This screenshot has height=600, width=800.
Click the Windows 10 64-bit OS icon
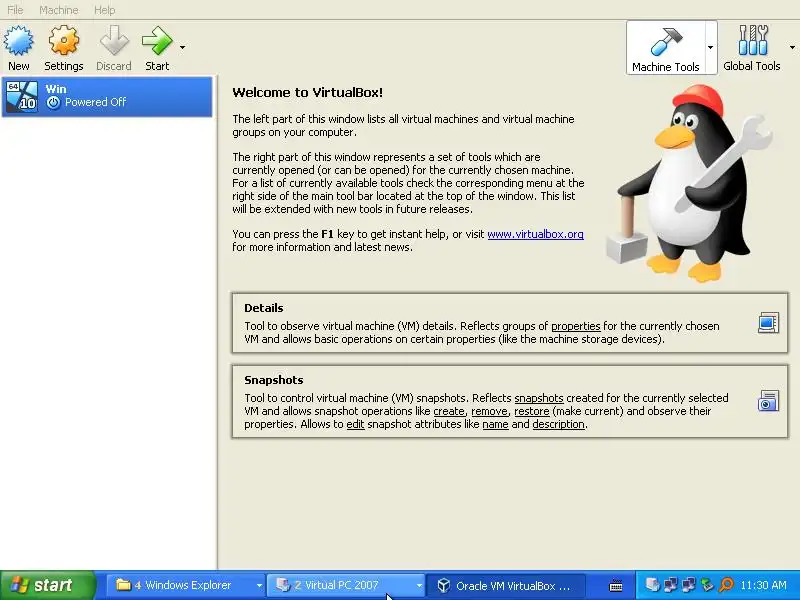tap(21, 96)
